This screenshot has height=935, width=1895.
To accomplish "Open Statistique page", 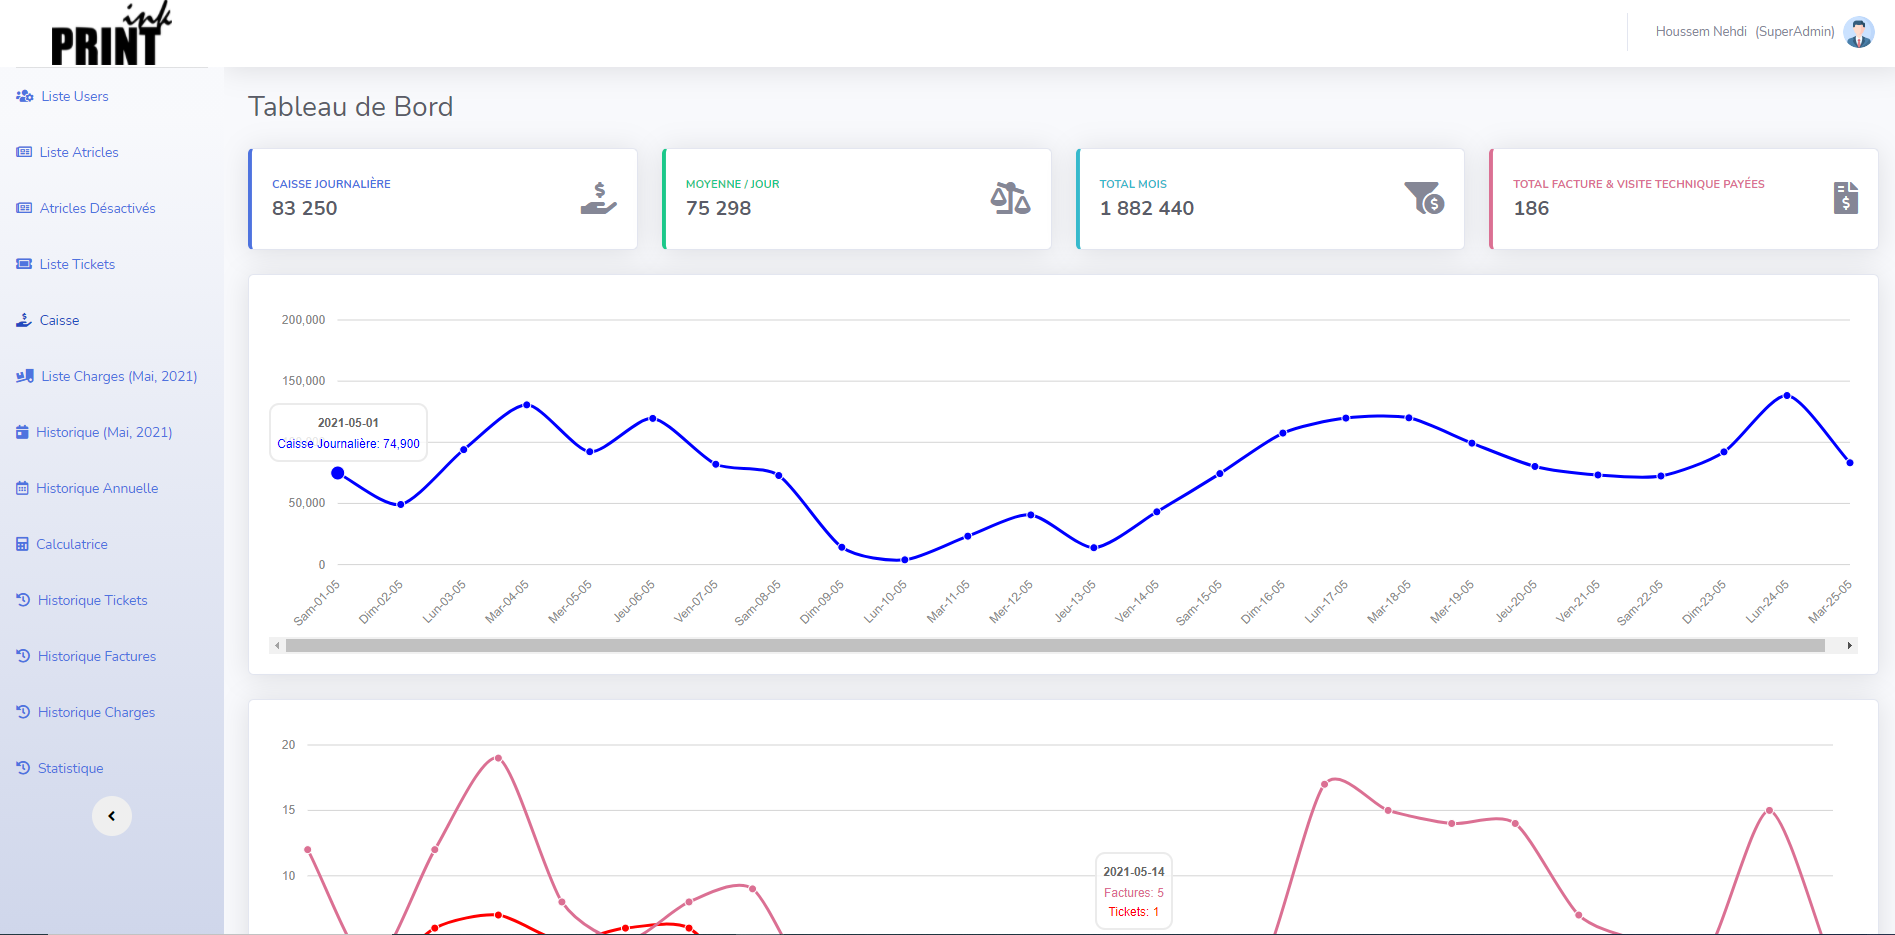I will (x=71, y=768).
